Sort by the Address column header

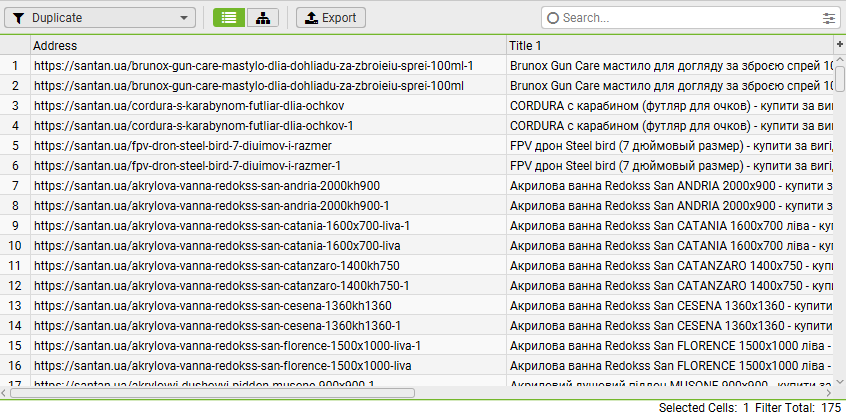[x=268, y=45]
